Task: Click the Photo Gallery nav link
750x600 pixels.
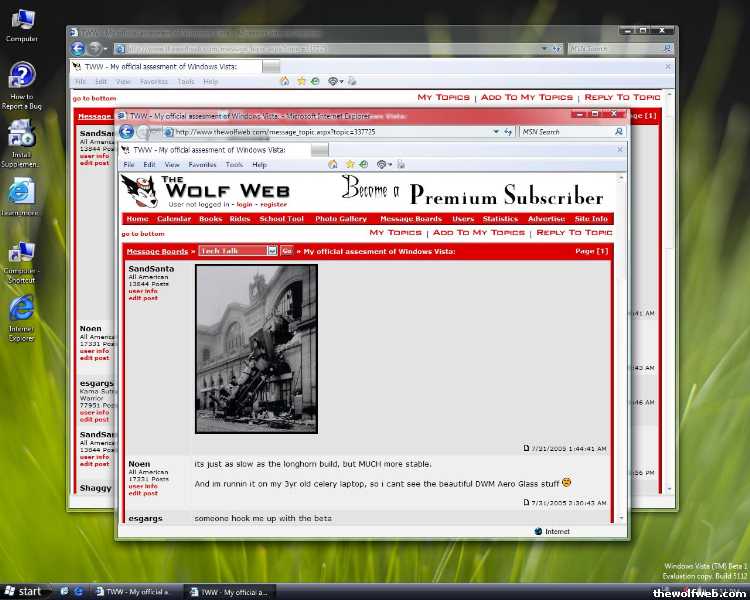Action: pyautogui.click(x=341, y=219)
